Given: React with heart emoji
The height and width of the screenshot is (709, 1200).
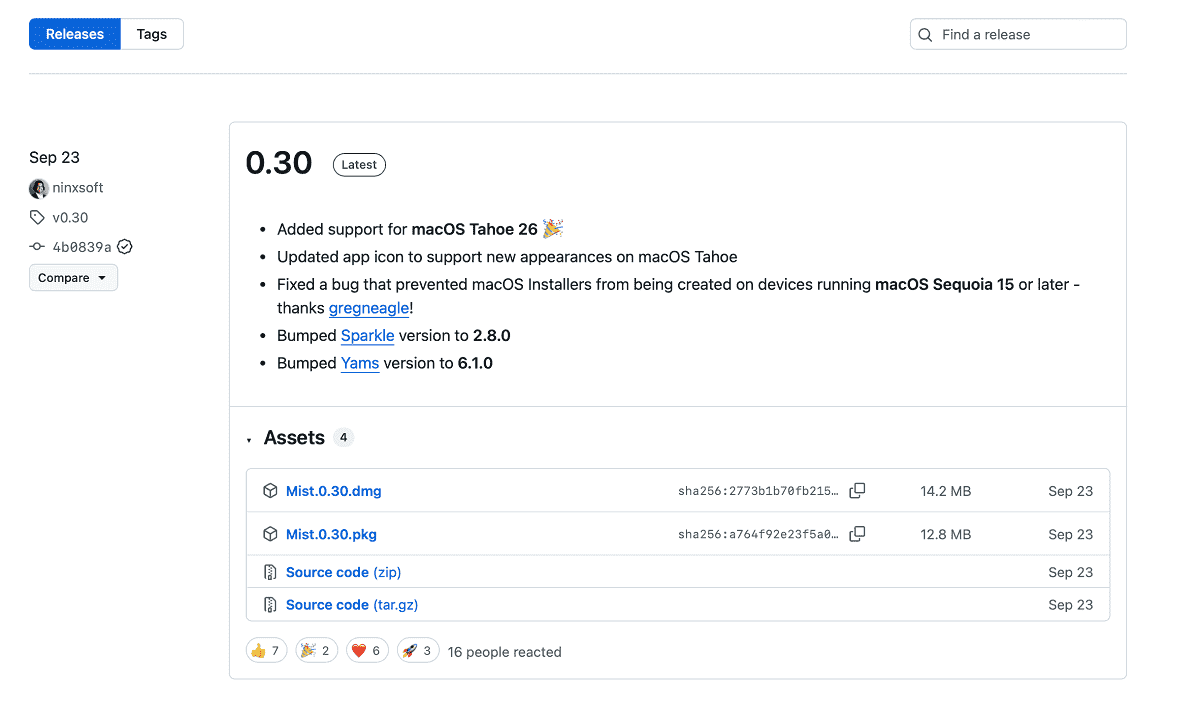Looking at the screenshot, I should pyautogui.click(x=368, y=651).
